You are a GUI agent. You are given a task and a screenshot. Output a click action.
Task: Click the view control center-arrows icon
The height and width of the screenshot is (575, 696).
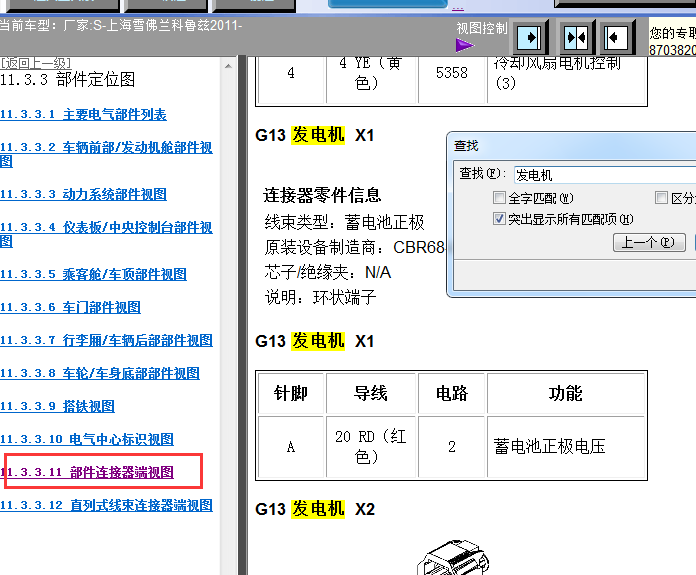[x=576, y=37]
